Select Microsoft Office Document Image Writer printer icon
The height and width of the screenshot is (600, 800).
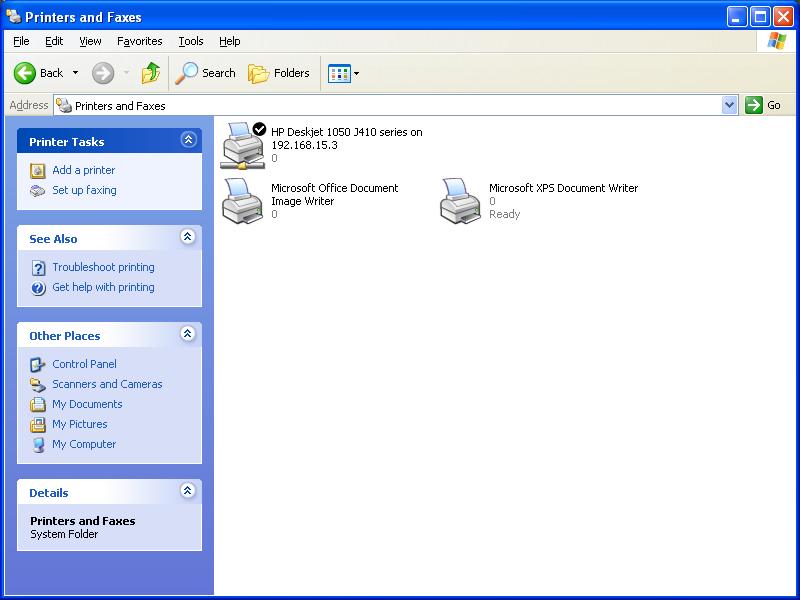[x=242, y=200]
